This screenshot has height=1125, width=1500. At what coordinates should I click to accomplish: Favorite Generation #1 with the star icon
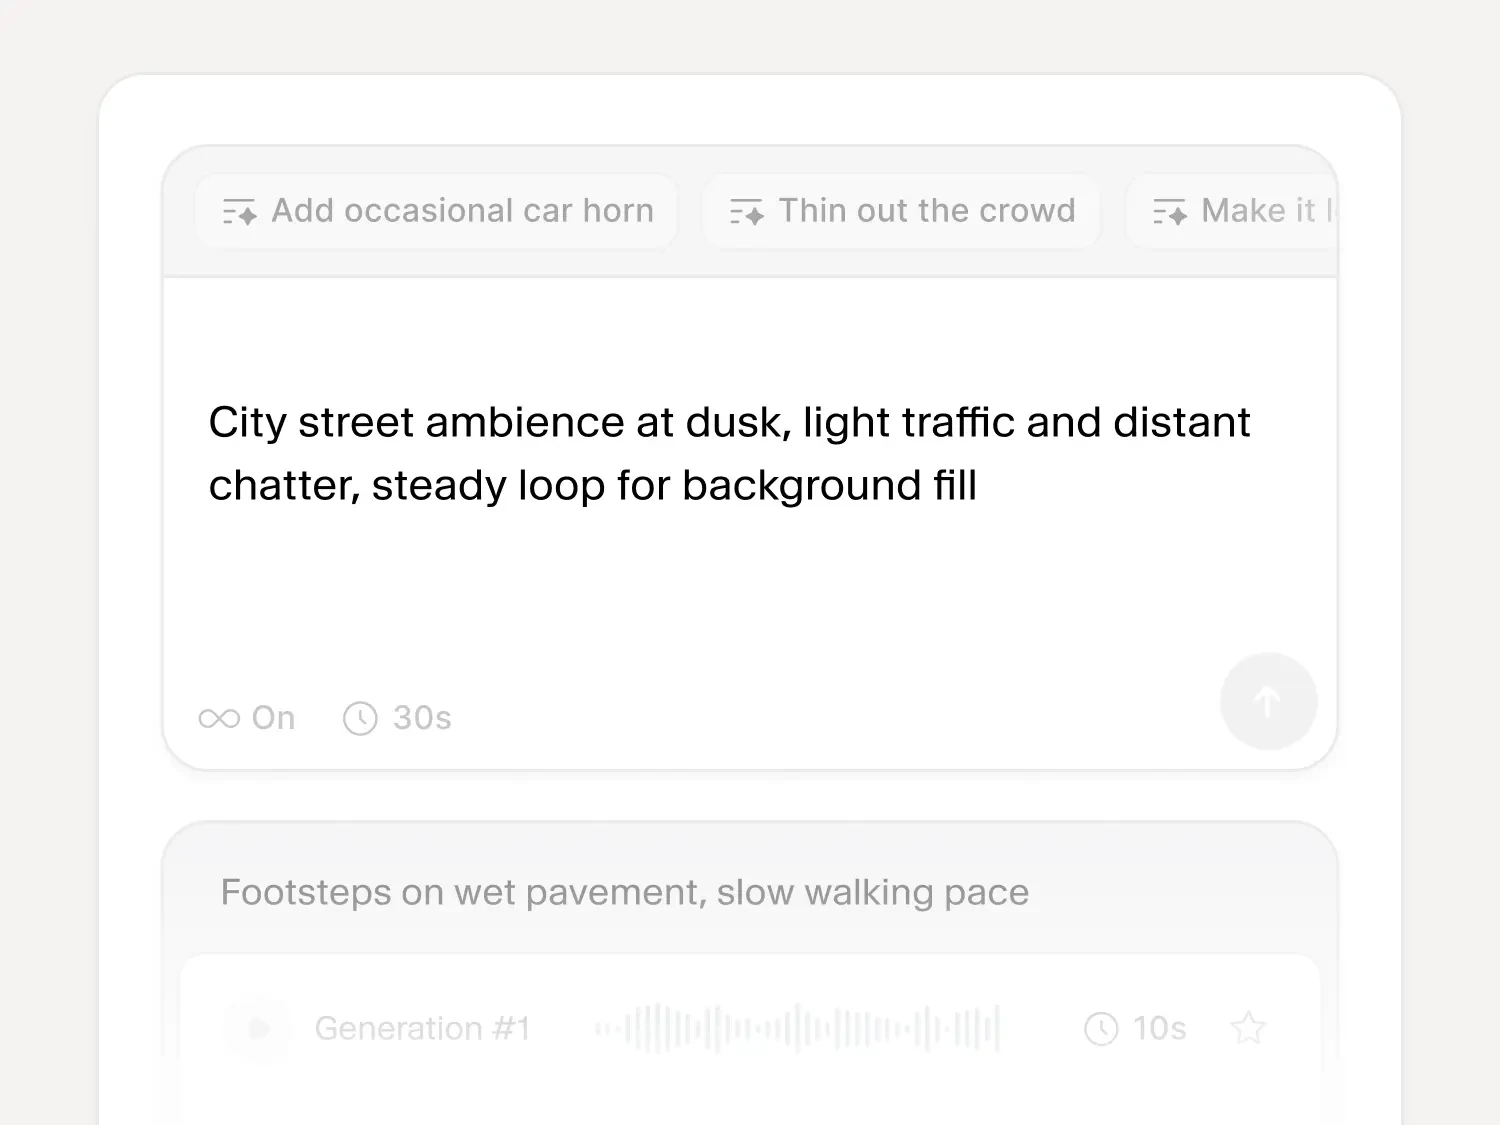pos(1248,1028)
